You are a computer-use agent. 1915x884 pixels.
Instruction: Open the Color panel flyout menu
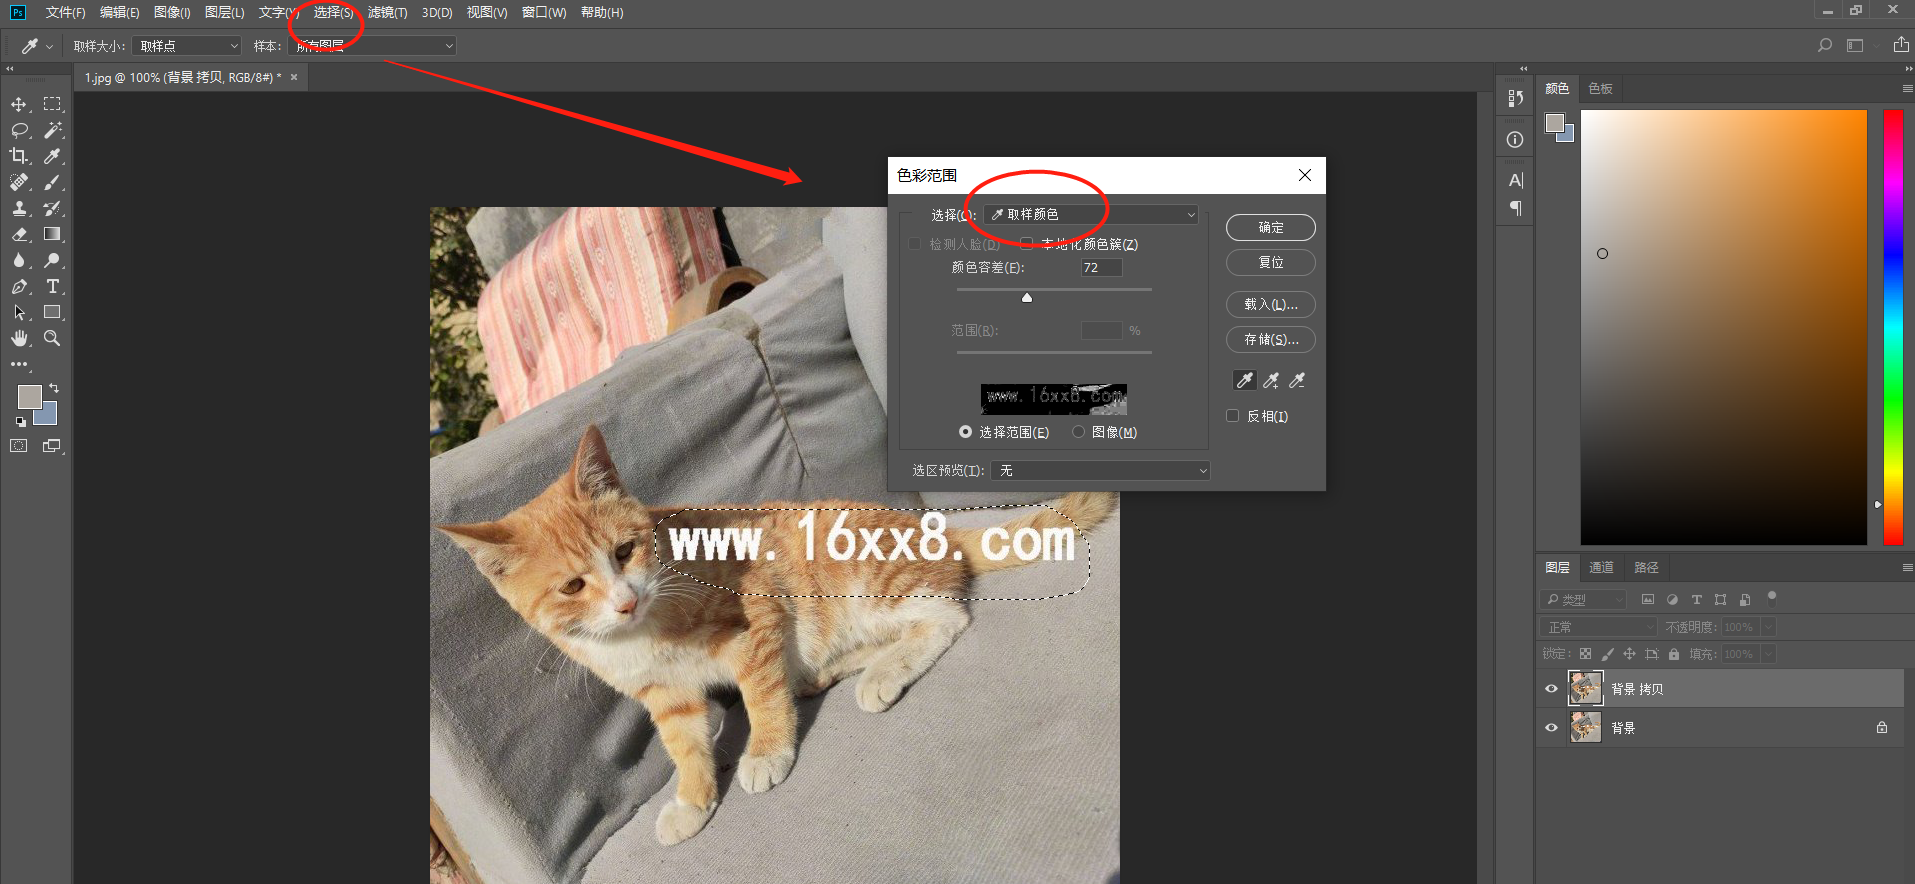tap(1907, 89)
